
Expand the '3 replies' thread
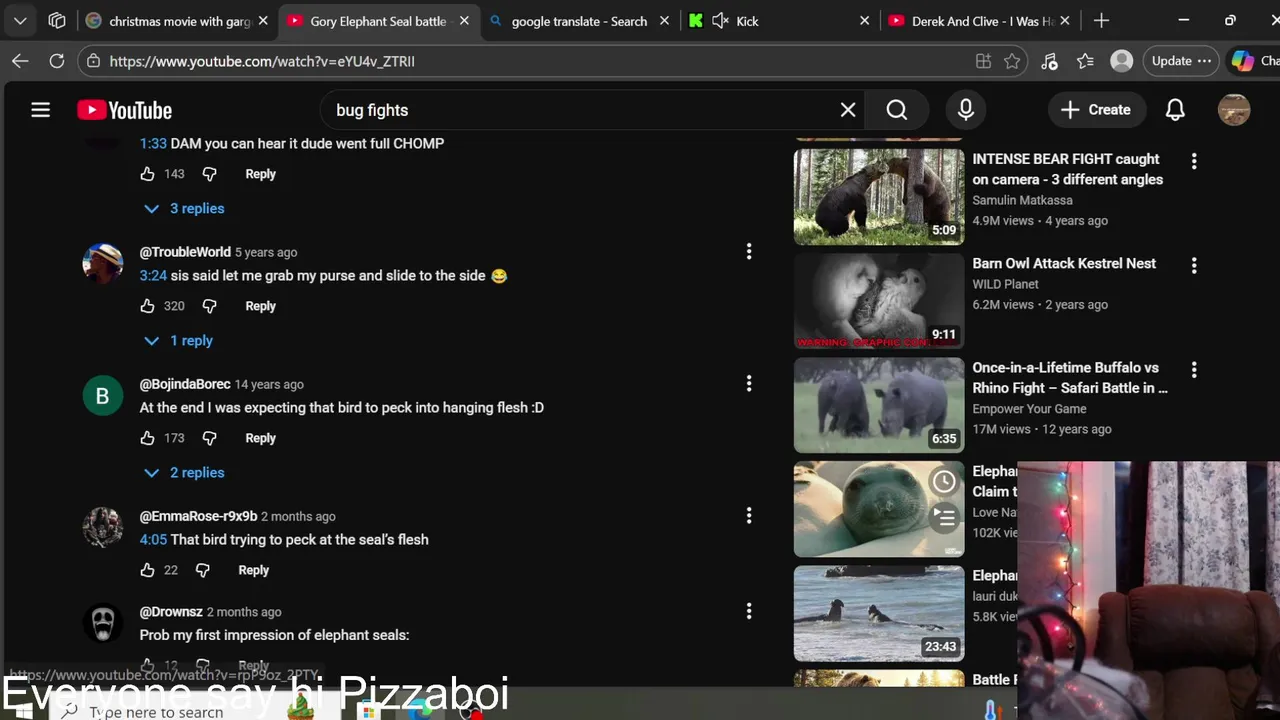tap(185, 208)
